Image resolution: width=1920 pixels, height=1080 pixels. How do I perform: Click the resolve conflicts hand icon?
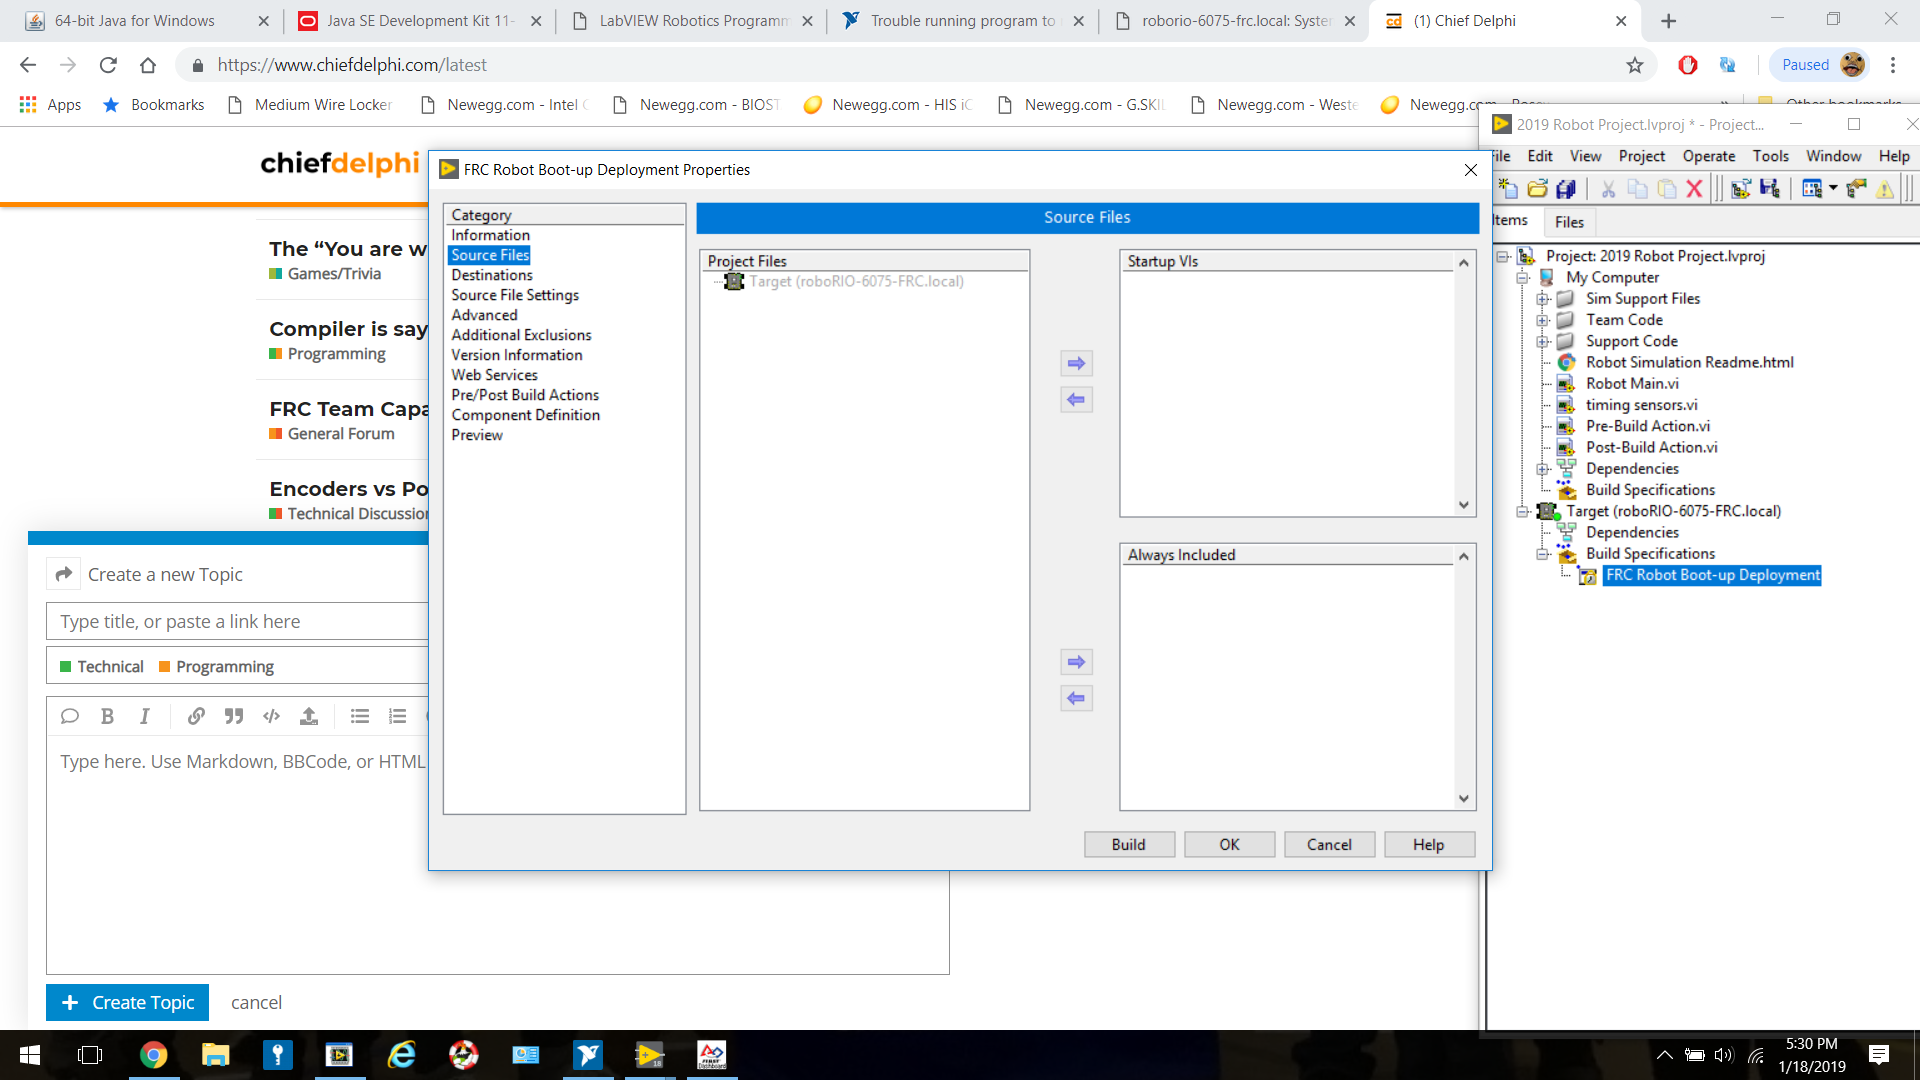click(1857, 188)
